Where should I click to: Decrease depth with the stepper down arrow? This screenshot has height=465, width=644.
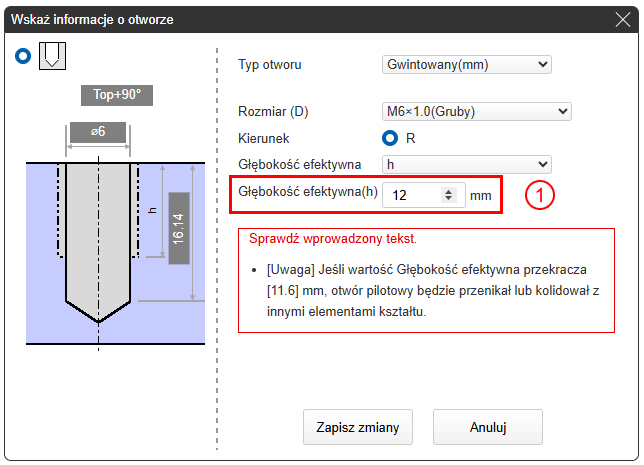point(448,200)
